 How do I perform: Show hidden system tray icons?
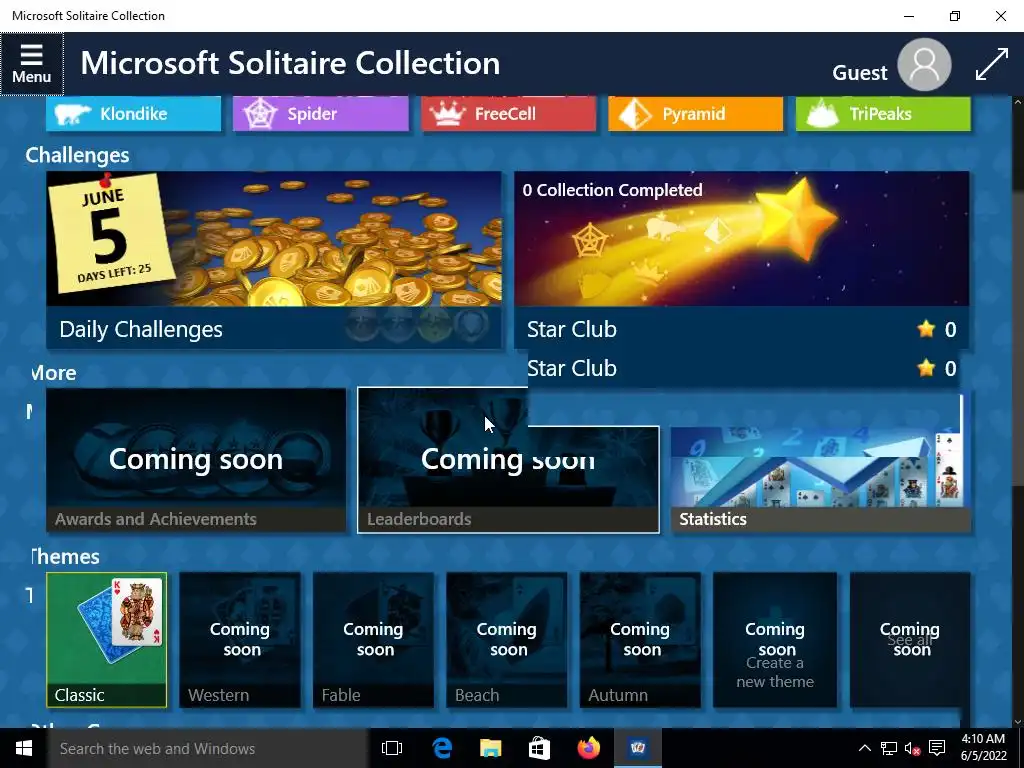tap(864, 748)
